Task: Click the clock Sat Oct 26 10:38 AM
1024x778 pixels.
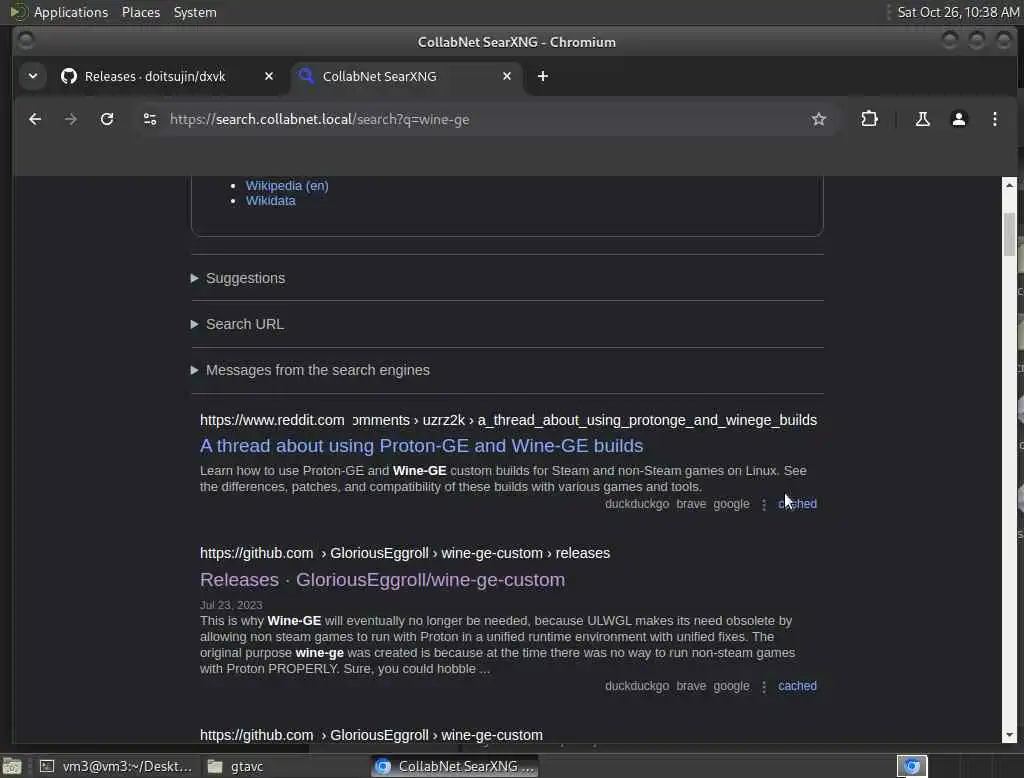Action: [957, 12]
